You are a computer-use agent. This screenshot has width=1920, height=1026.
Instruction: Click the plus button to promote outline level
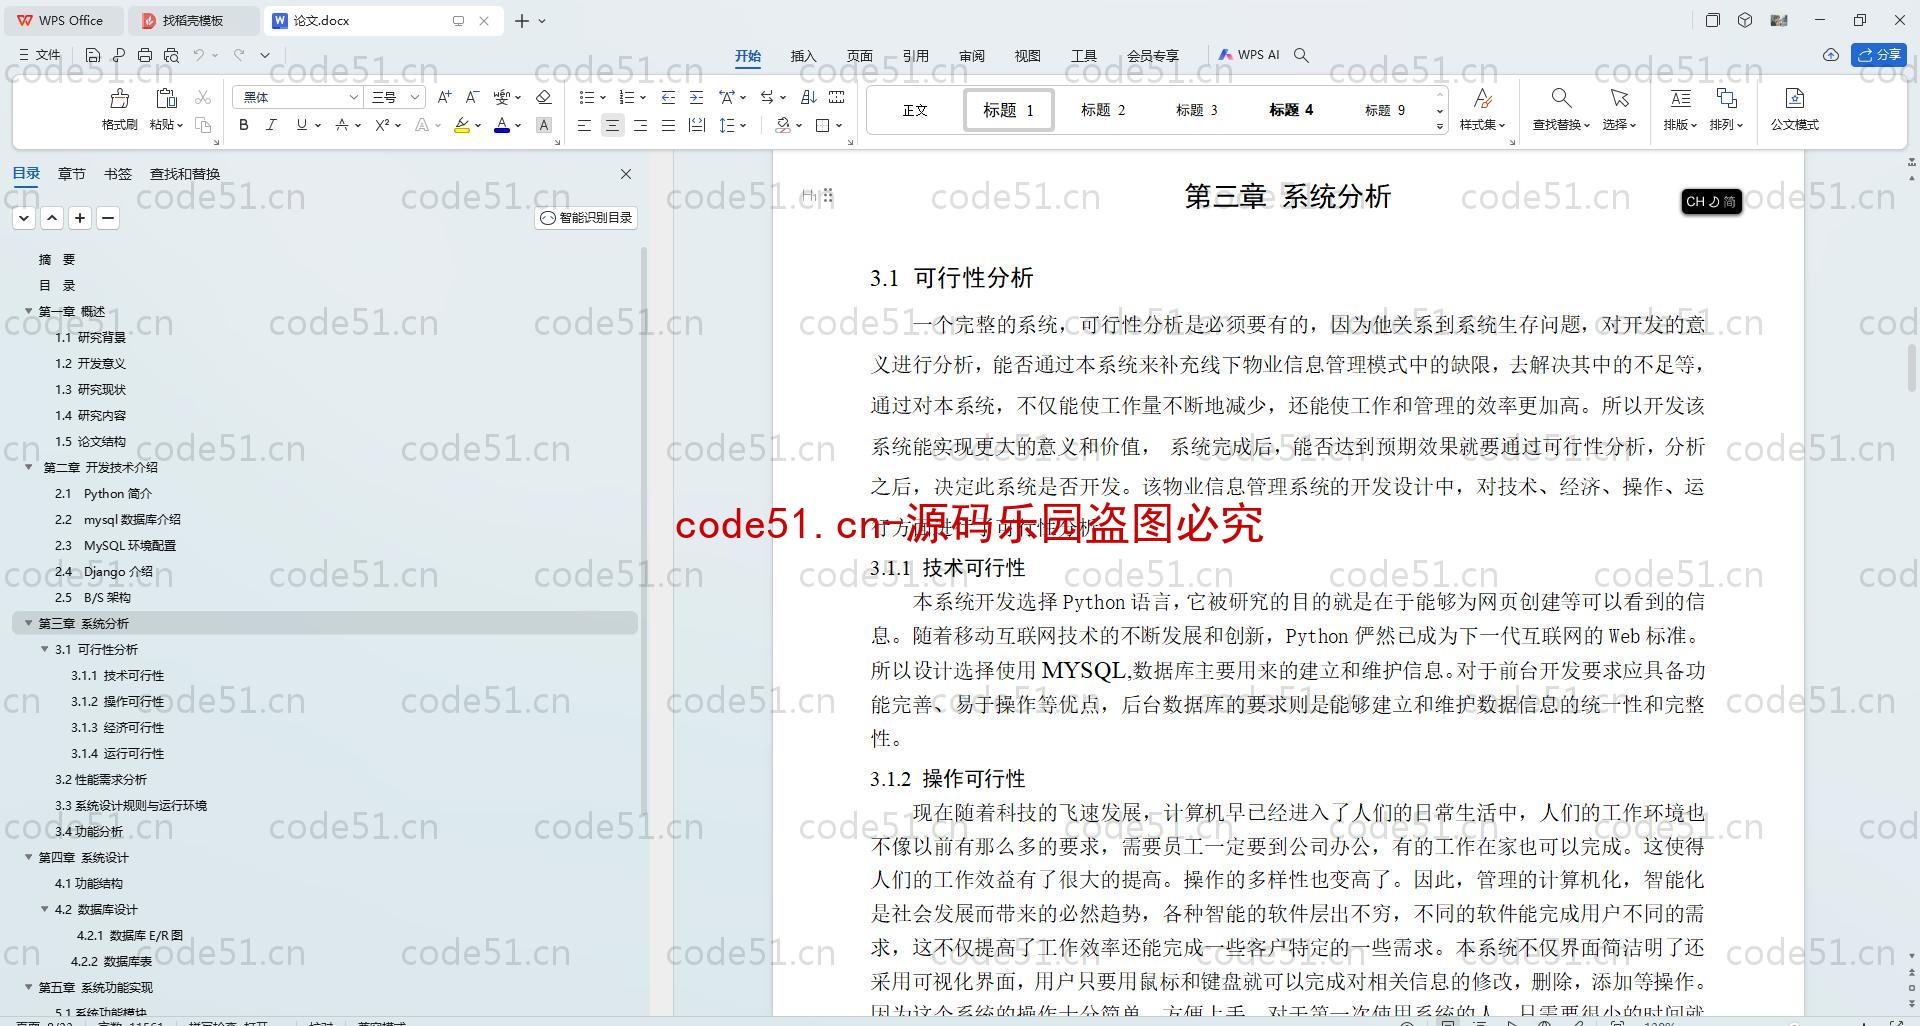80,218
